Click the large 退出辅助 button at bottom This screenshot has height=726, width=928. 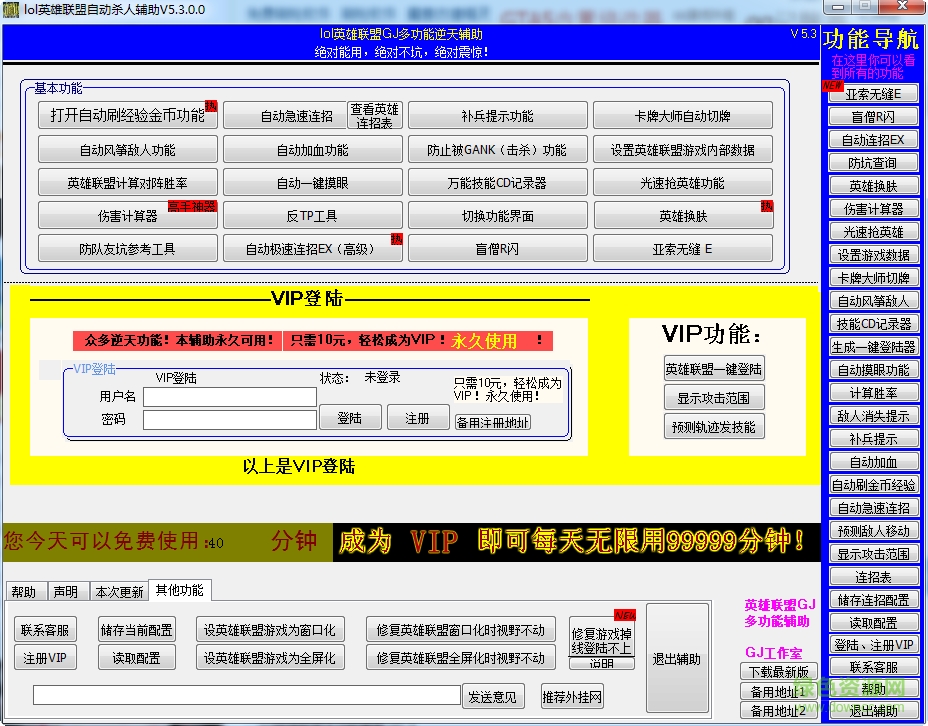coord(676,658)
